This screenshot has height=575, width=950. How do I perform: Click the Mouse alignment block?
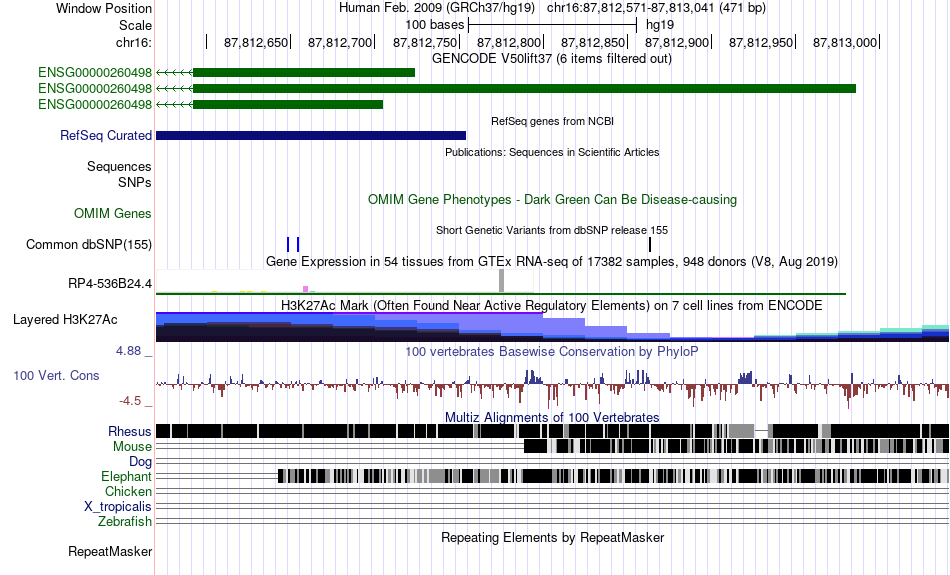736,447
